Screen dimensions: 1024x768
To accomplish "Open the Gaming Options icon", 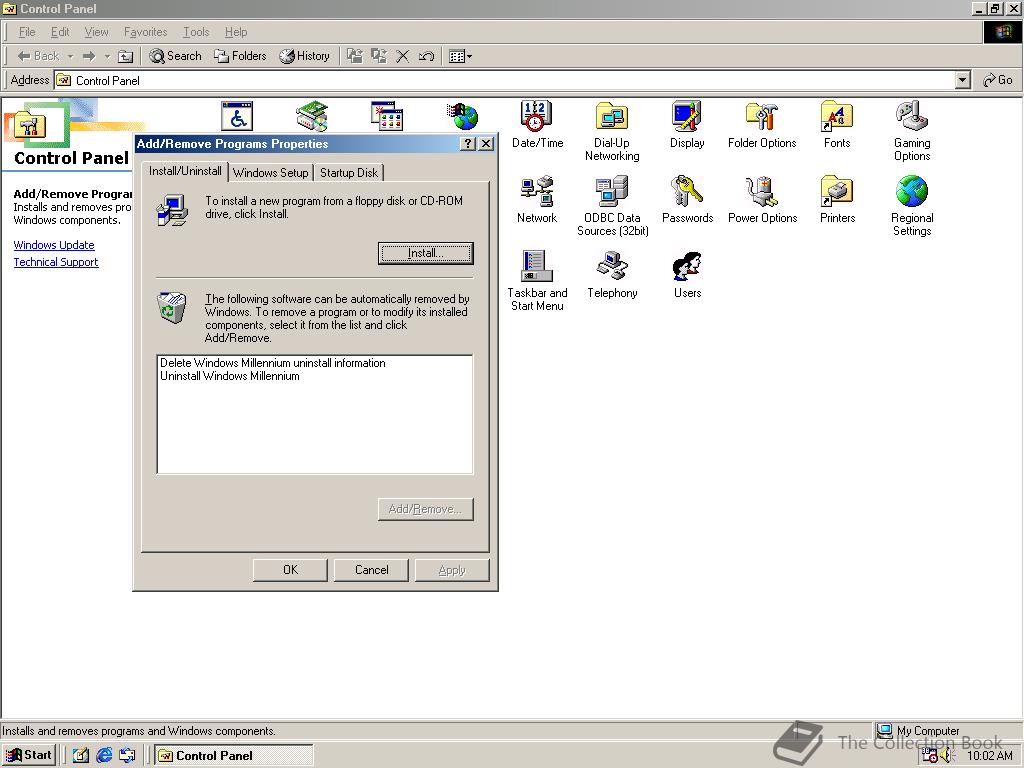I will (x=912, y=131).
